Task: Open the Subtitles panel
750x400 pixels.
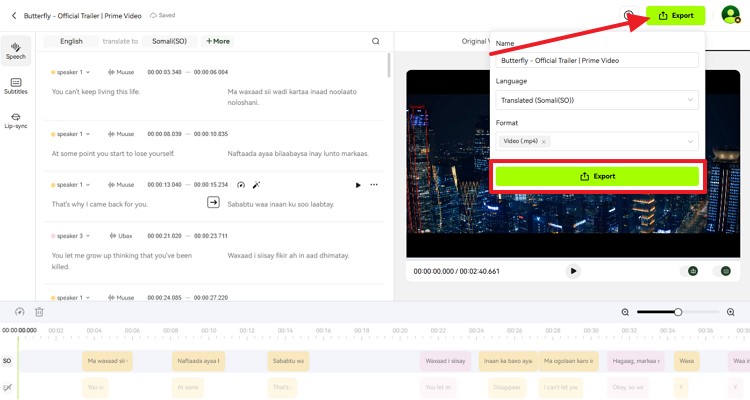Action: 16,86
